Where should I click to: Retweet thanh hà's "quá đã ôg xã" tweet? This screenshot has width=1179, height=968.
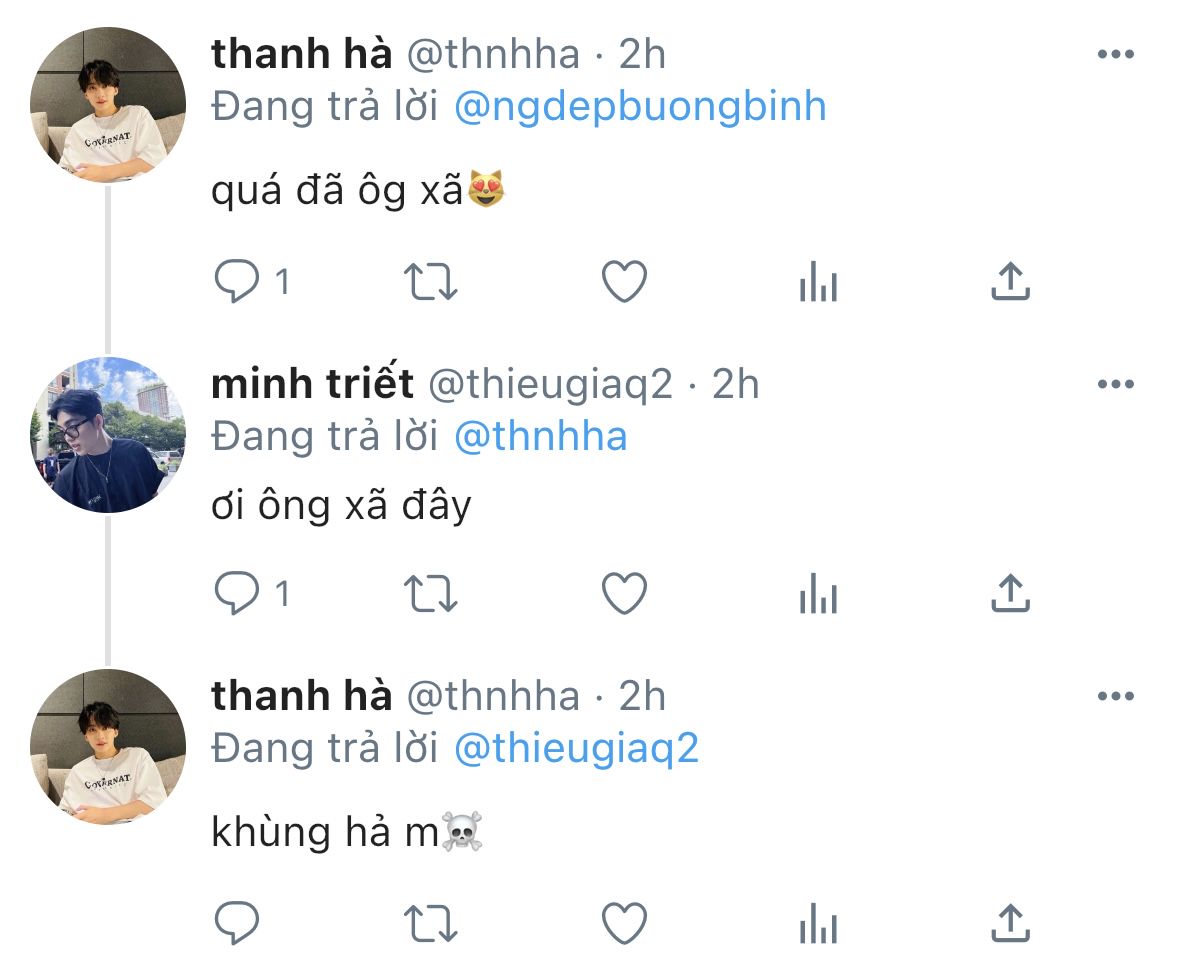coord(432,283)
